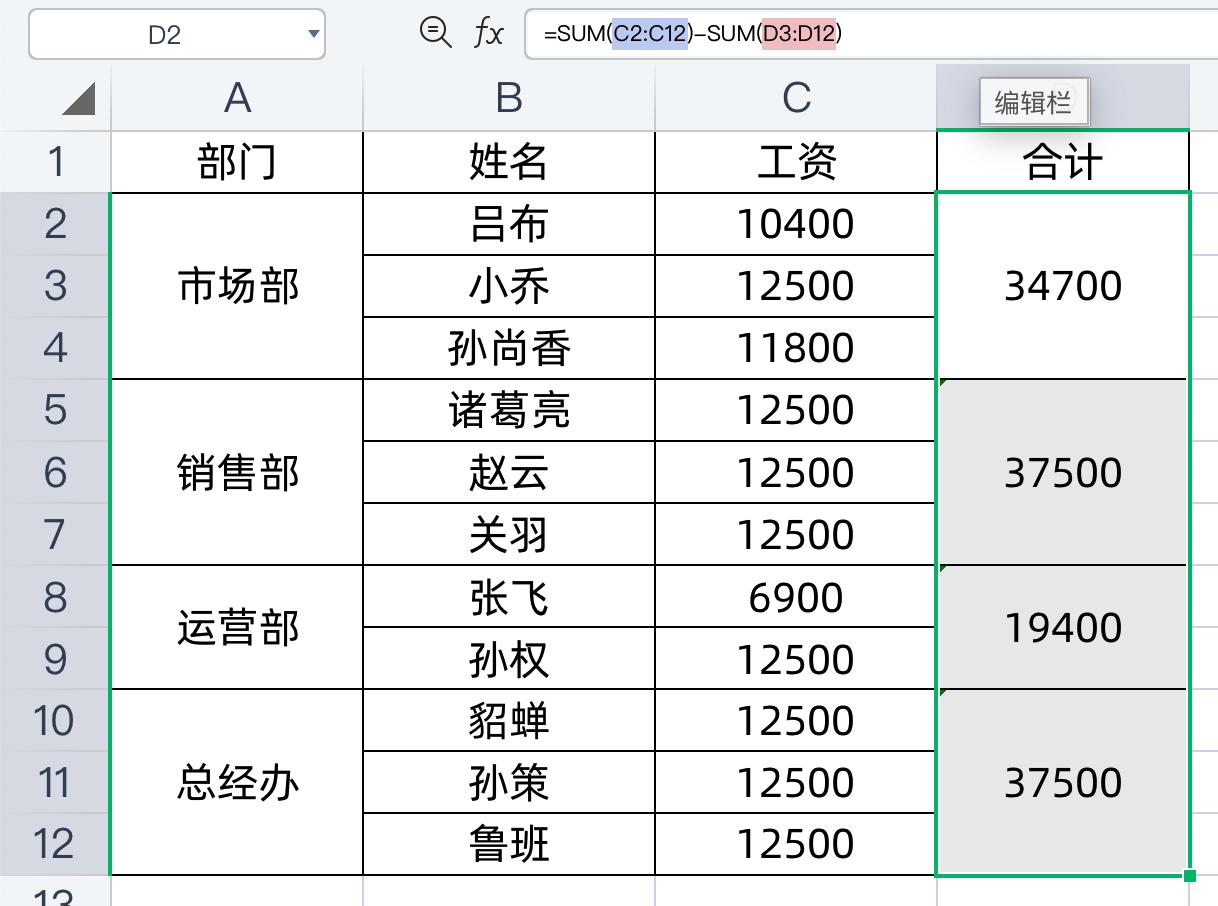Click the 编辑栏 tooltip label
Viewport: 1218px width, 906px height.
click(x=1033, y=103)
